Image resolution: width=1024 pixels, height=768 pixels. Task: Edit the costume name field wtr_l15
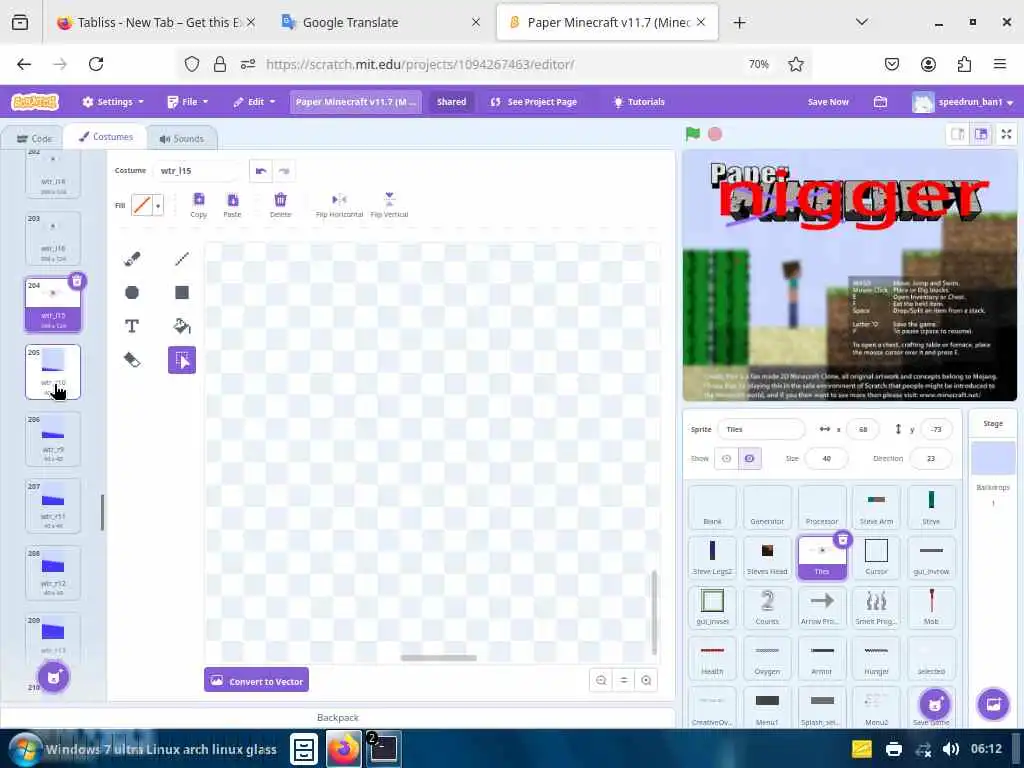(x=198, y=171)
